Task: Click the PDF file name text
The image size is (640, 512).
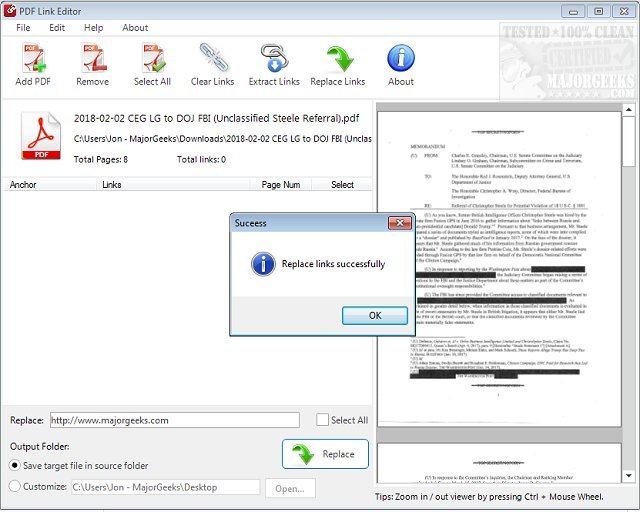Action: pos(216,118)
